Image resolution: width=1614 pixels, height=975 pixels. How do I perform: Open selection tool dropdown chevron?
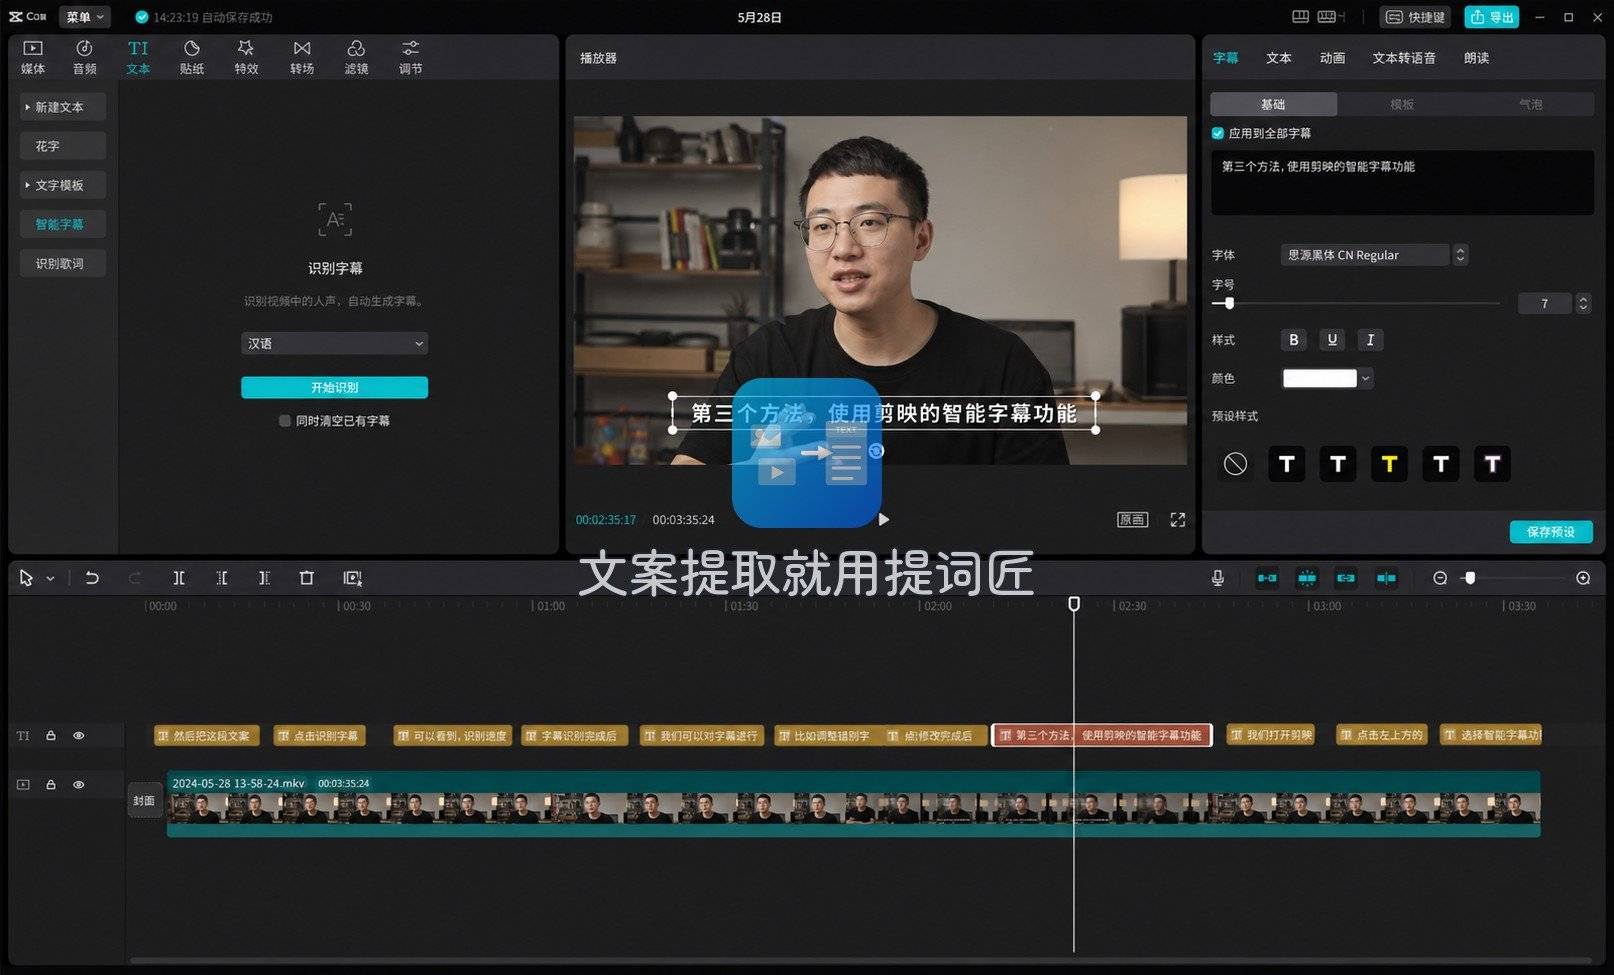(x=50, y=578)
